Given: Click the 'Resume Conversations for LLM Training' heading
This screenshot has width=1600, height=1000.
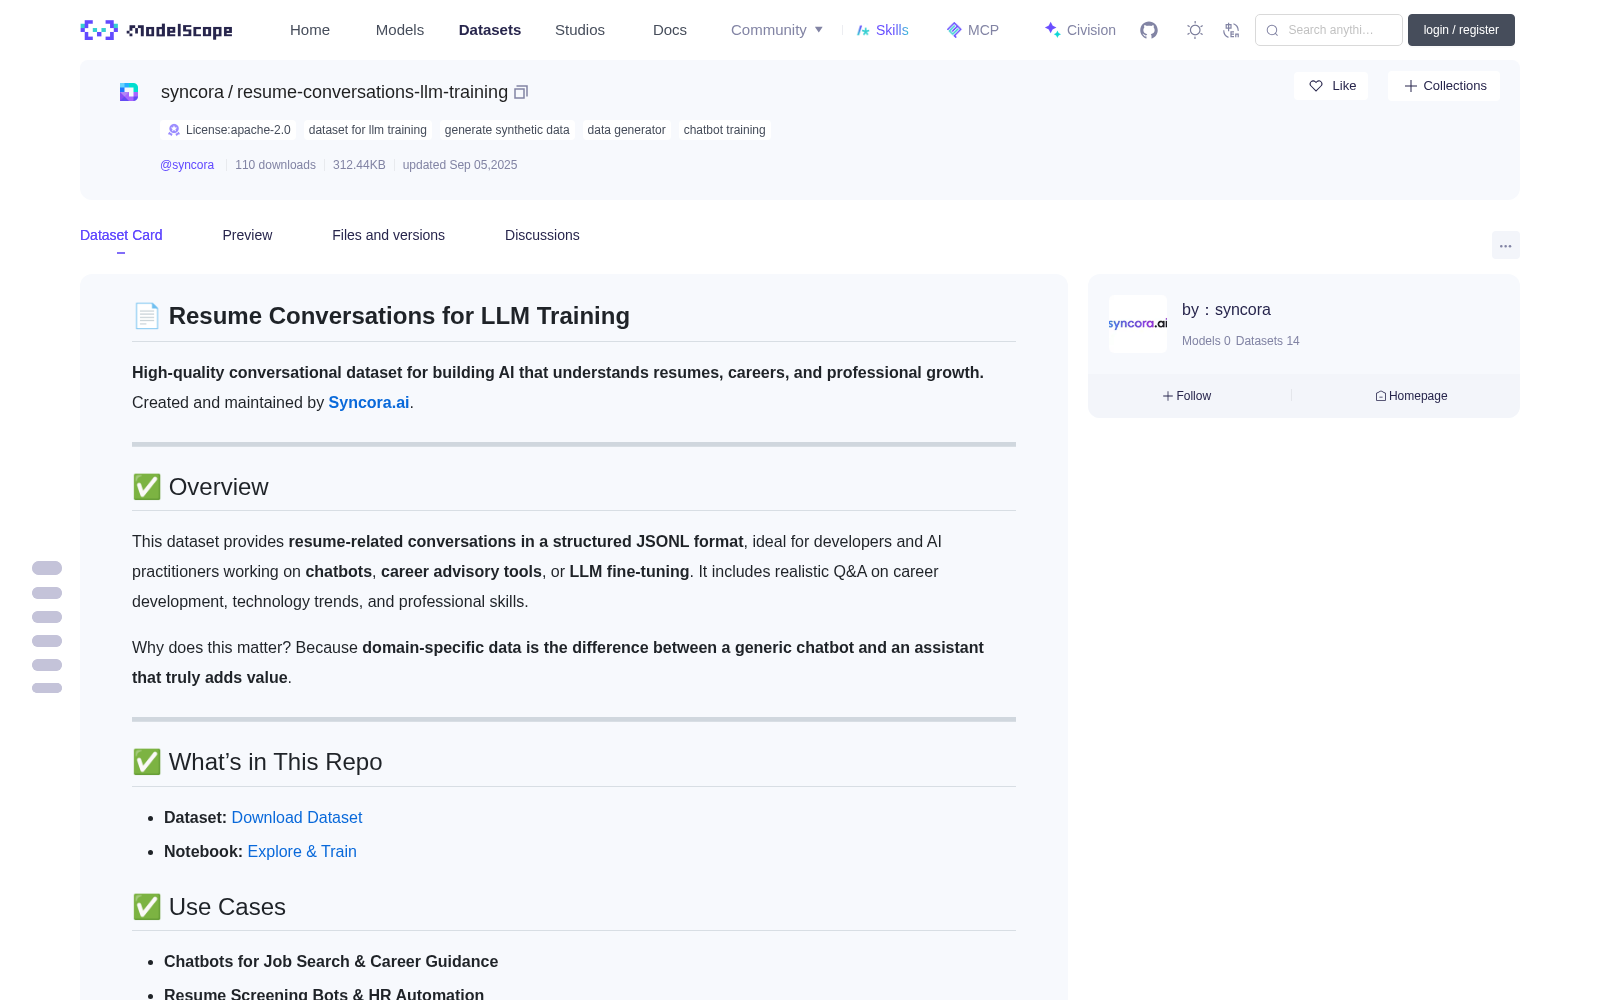Looking at the screenshot, I should click(x=399, y=316).
